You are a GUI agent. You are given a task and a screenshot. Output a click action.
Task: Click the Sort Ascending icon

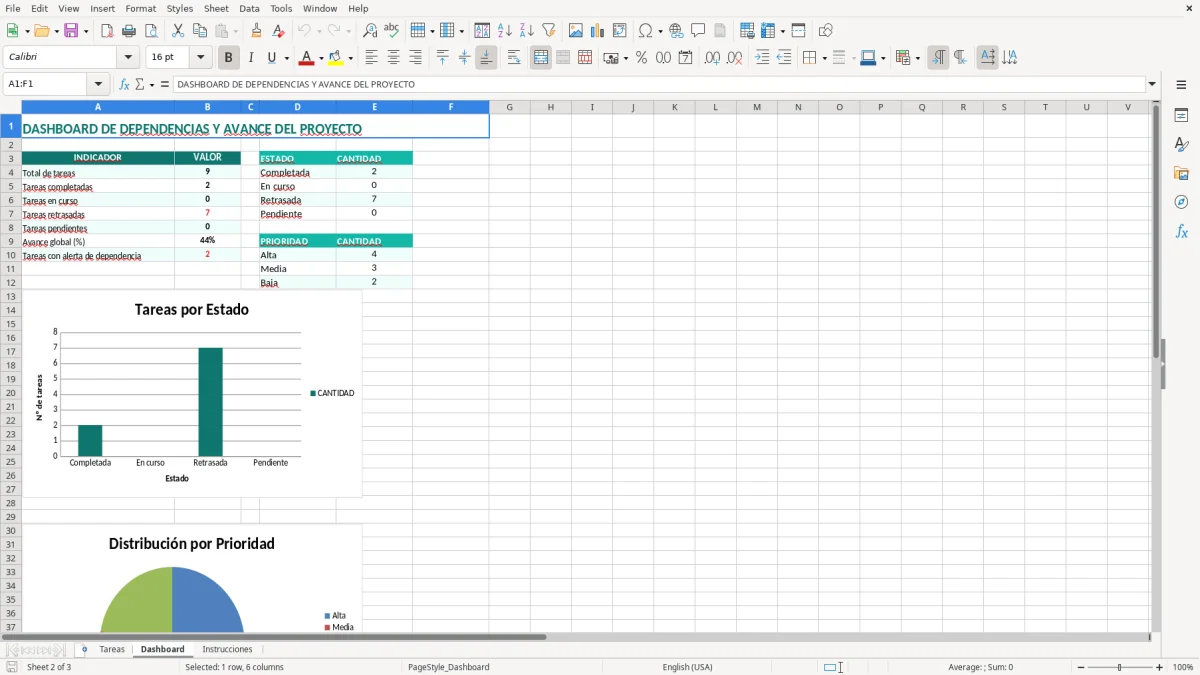tap(505, 31)
